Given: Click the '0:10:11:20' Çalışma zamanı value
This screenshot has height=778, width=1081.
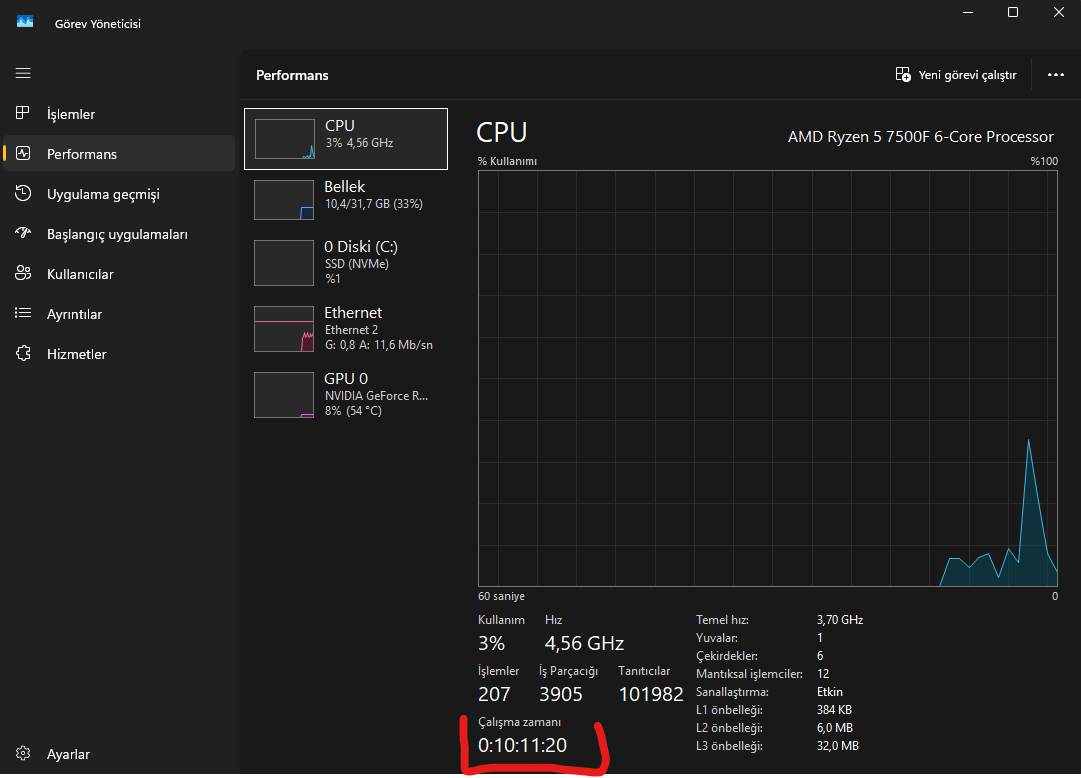Looking at the screenshot, I should pos(522,745).
